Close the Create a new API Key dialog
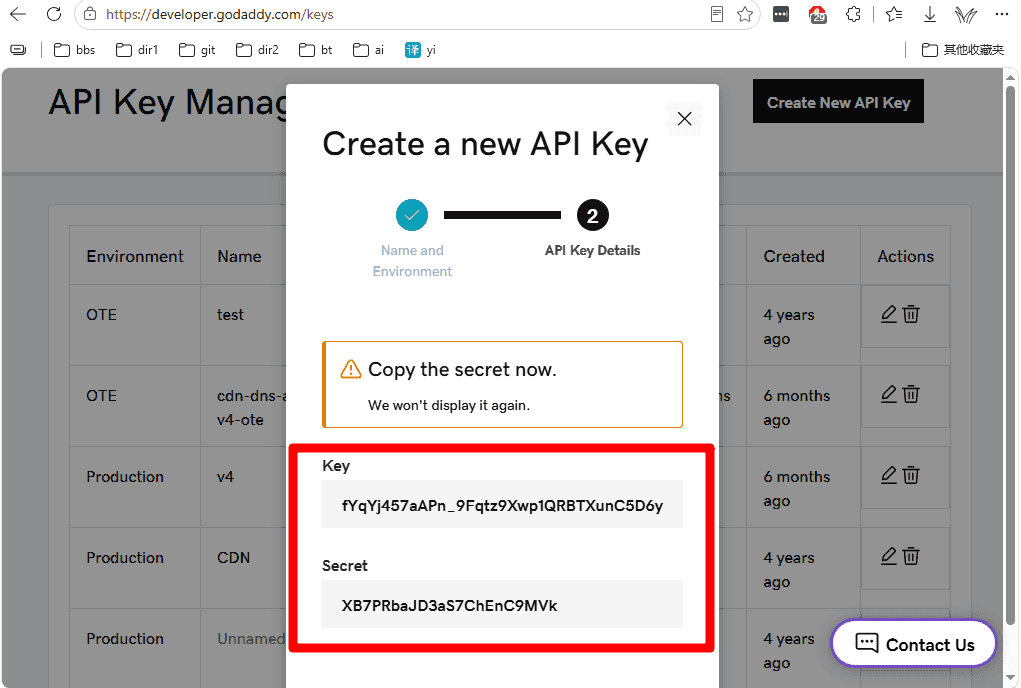Screen dimensions: 1021x688 point(684,118)
